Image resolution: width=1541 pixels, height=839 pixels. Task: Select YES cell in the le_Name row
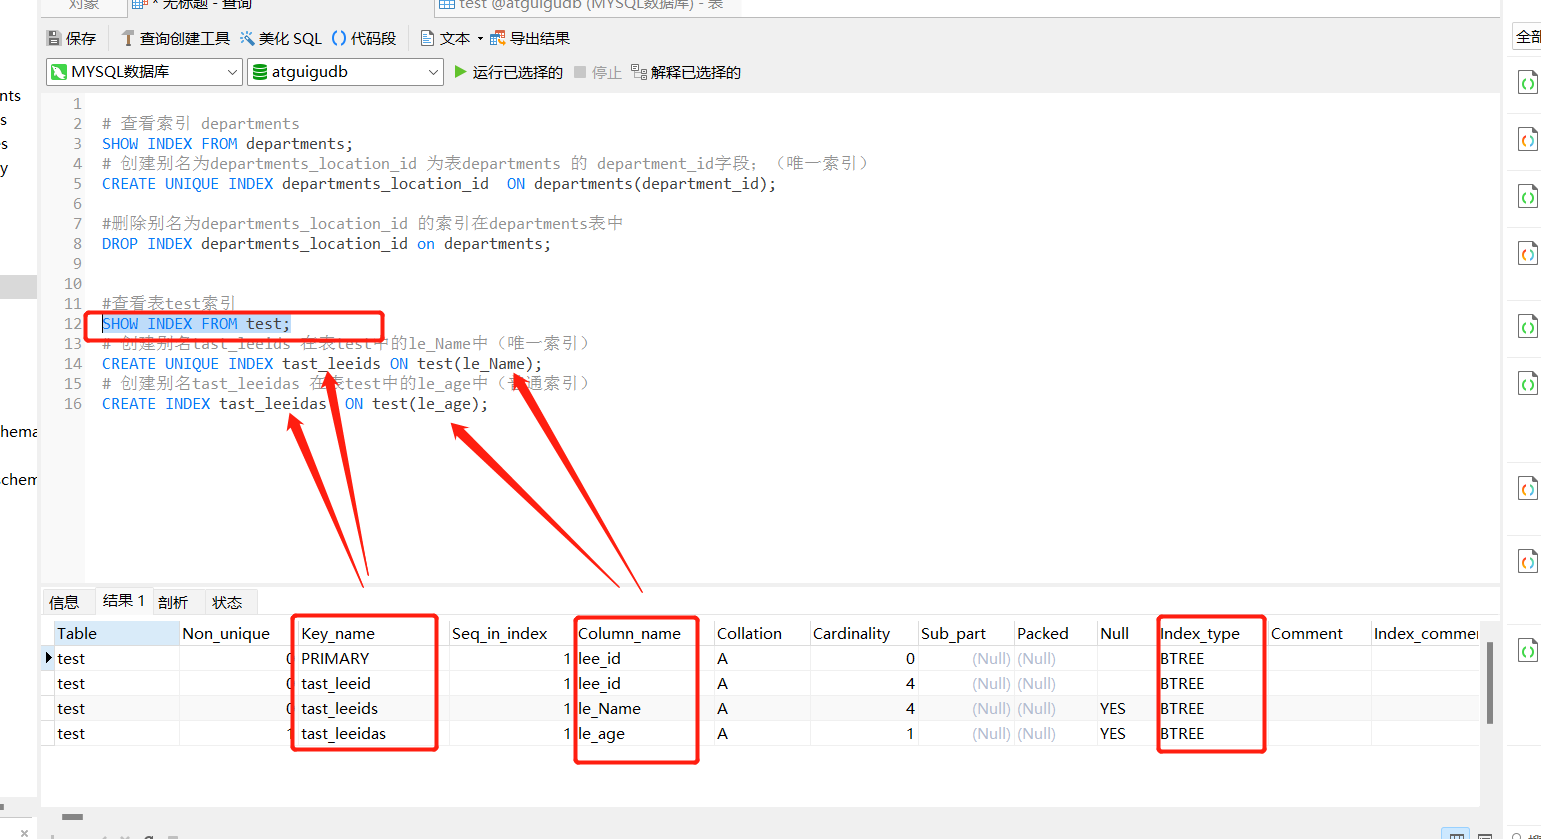coord(1127,708)
